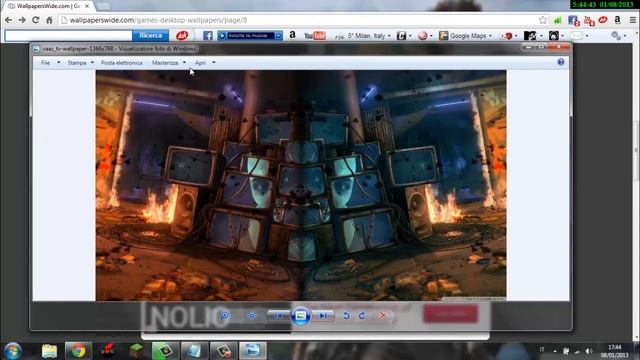
Task: Expand File dropdown arrow
Action: tap(58, 62)
